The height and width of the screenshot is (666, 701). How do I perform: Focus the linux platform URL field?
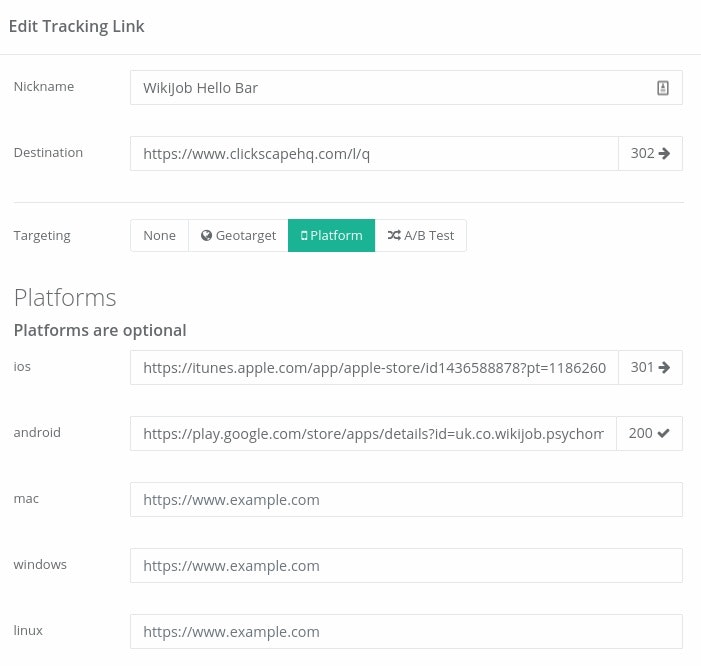pos(406,632)
